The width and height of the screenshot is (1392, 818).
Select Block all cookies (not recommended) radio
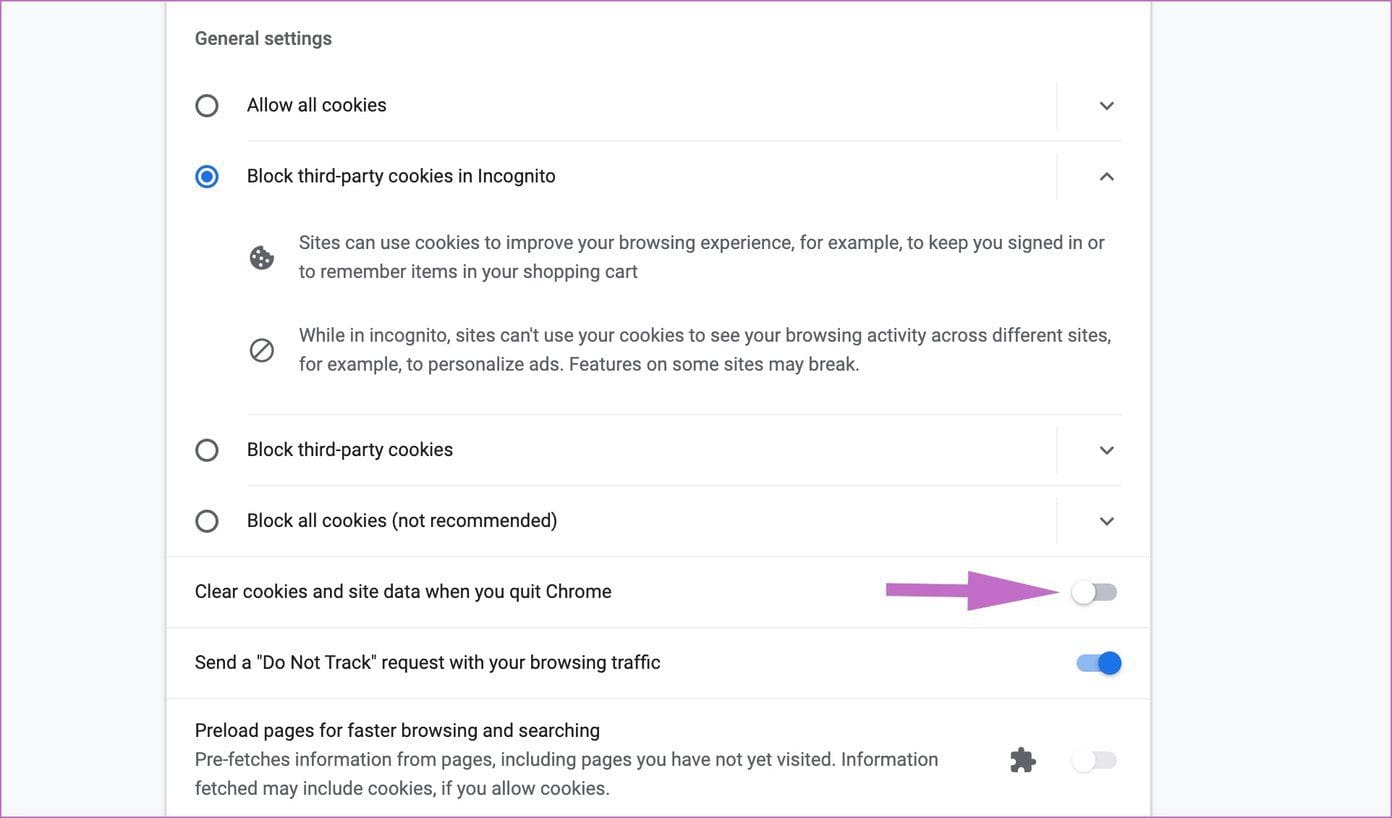[x=207, y=521]
